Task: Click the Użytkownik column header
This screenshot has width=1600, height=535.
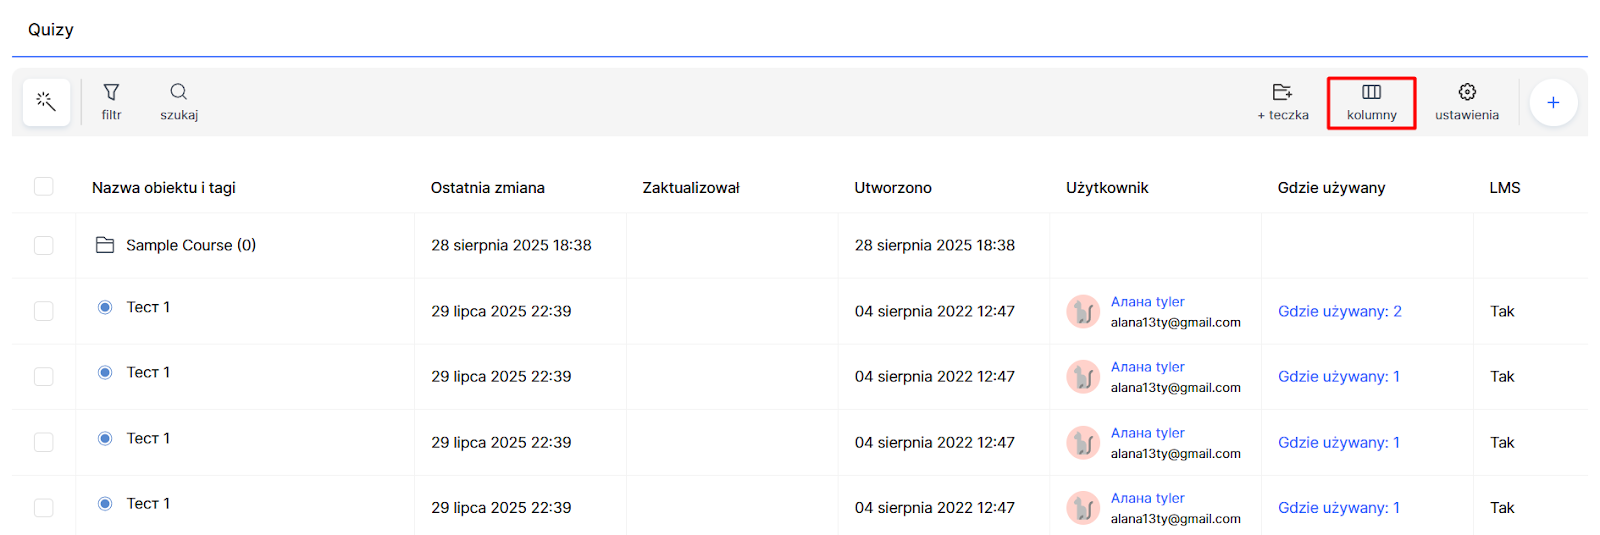Action: coord(1106,188)
